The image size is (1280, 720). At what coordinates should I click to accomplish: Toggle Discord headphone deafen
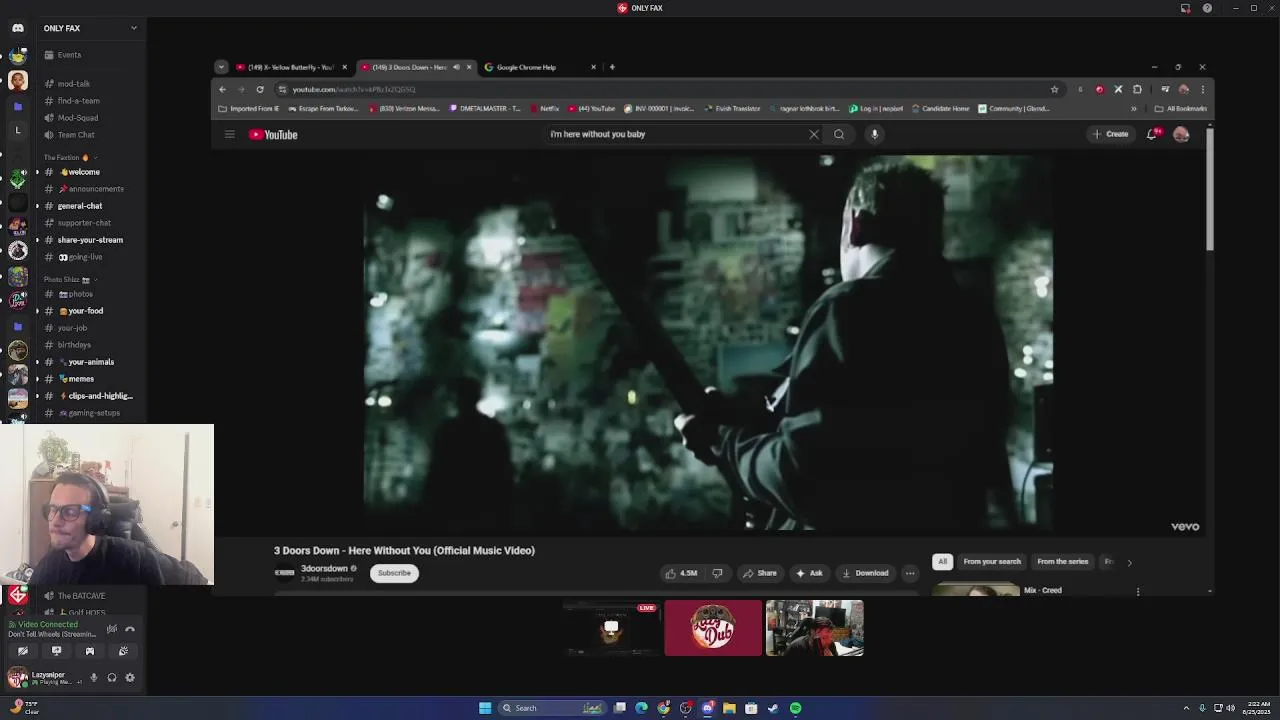click(x=112, y=678)
